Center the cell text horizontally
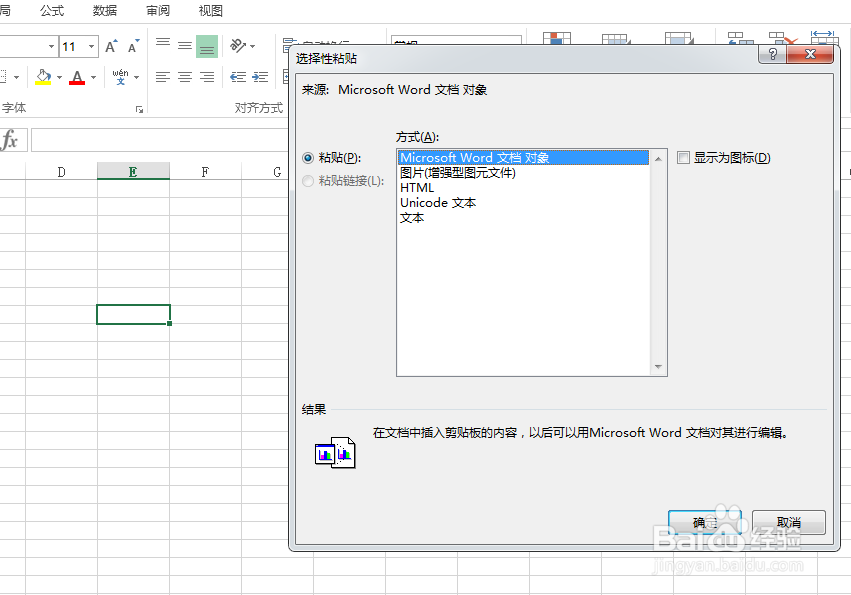 point(185,77)
